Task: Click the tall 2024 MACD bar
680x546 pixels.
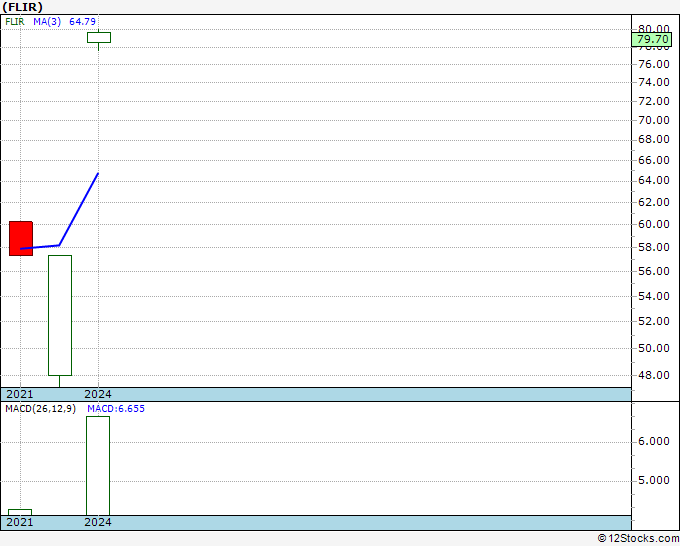Action: click(98, 466)
